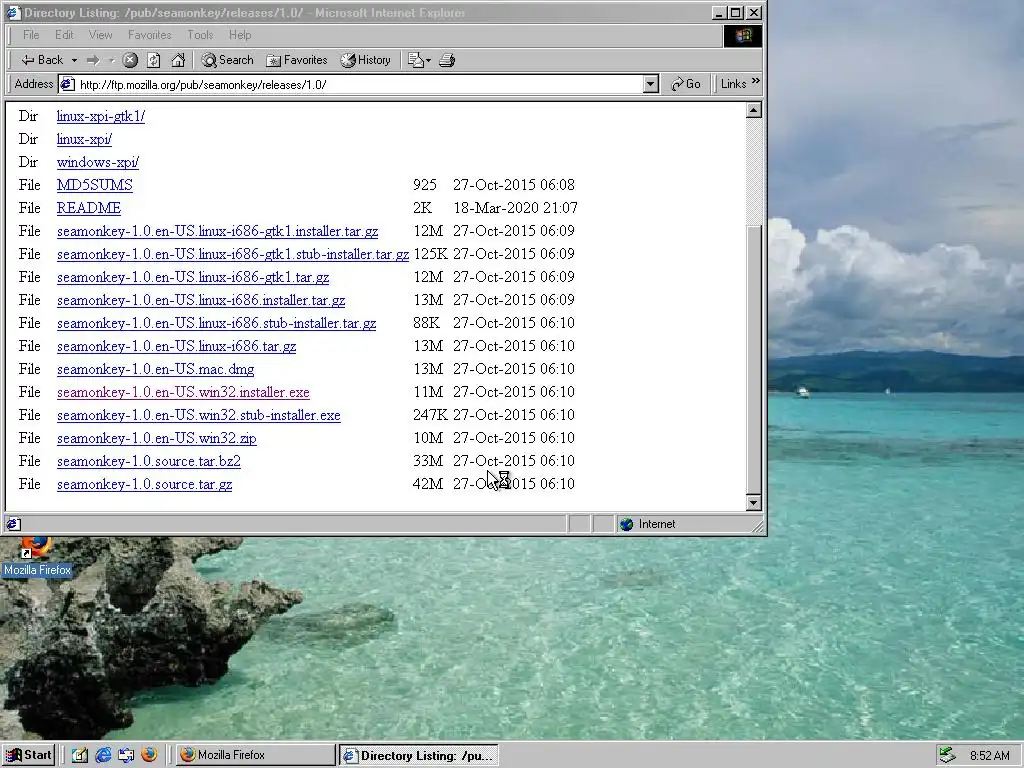Download seamonkey-1.0.en-US.linux-i686-gtk1.tar.gz
Viewport: 1024px width, 768px height.
(193, 277)
